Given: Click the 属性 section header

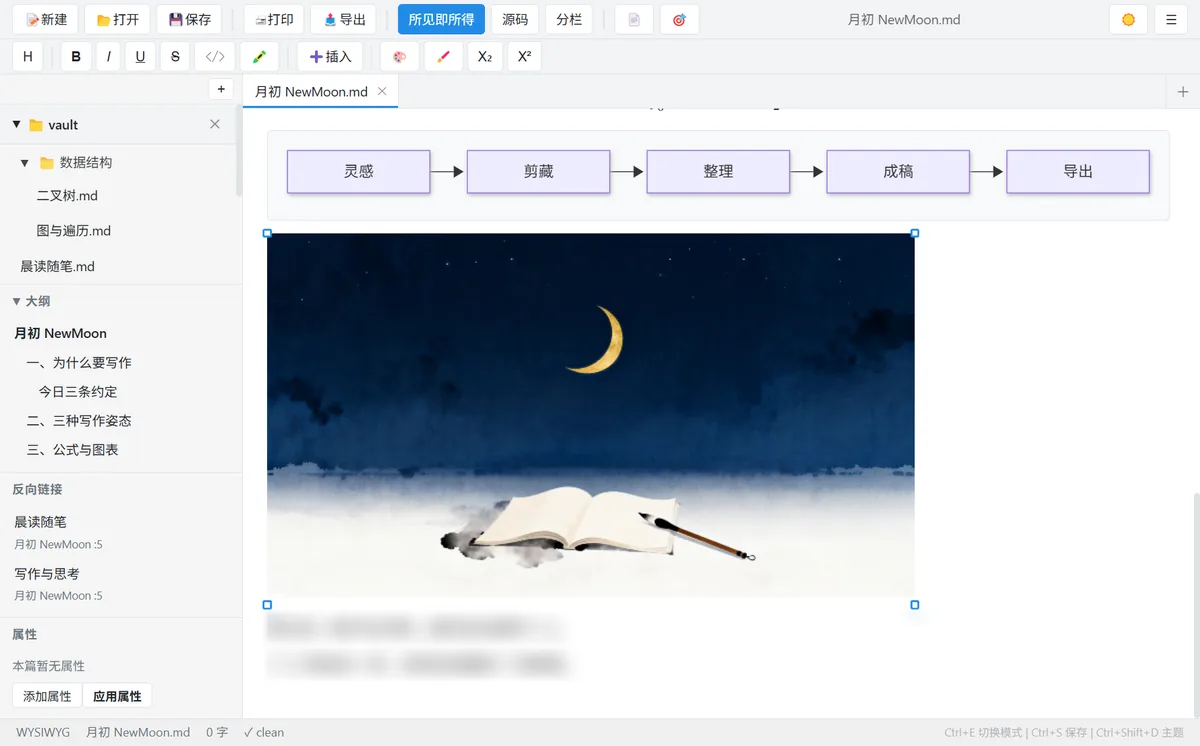Looking at the screenshot, I should tap(25, 634).
